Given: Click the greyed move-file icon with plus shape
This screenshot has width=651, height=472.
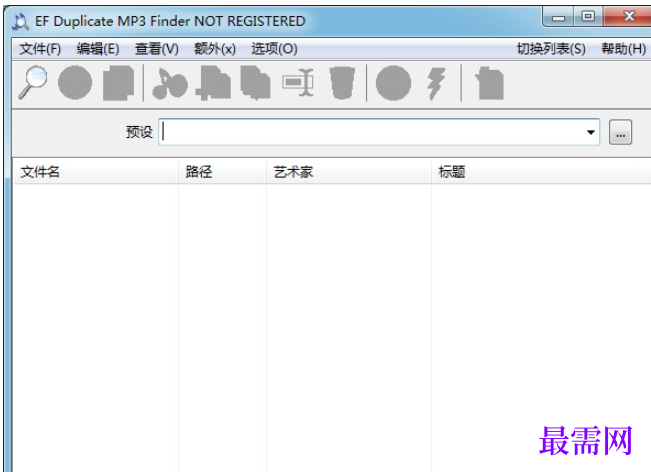Looking at the screenshot, I should 213,83.
